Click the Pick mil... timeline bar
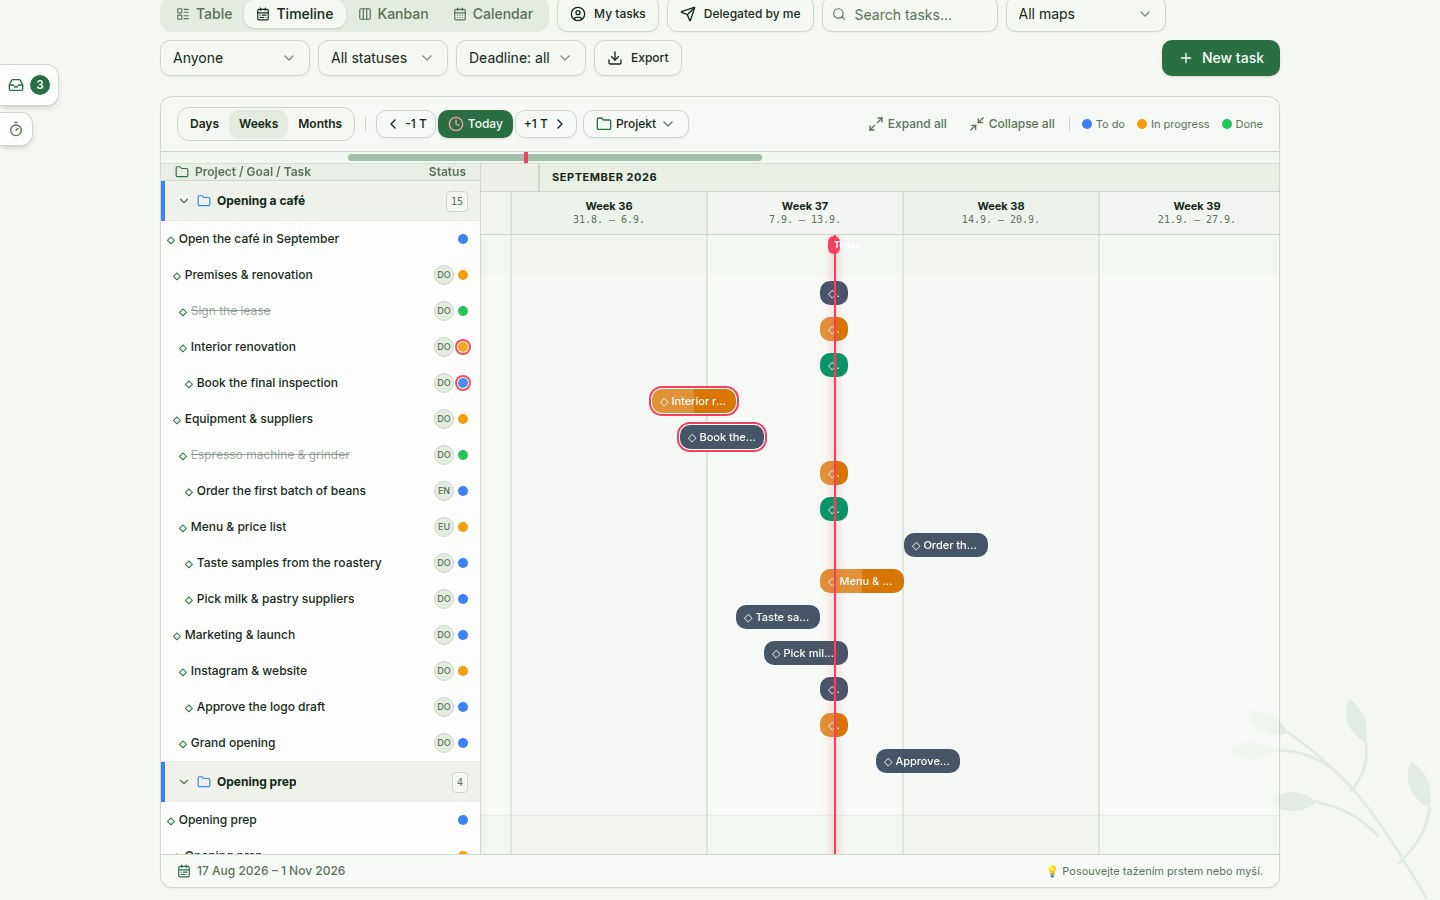Viewport: 1440px width, 900px height. (x=806, y=653)
